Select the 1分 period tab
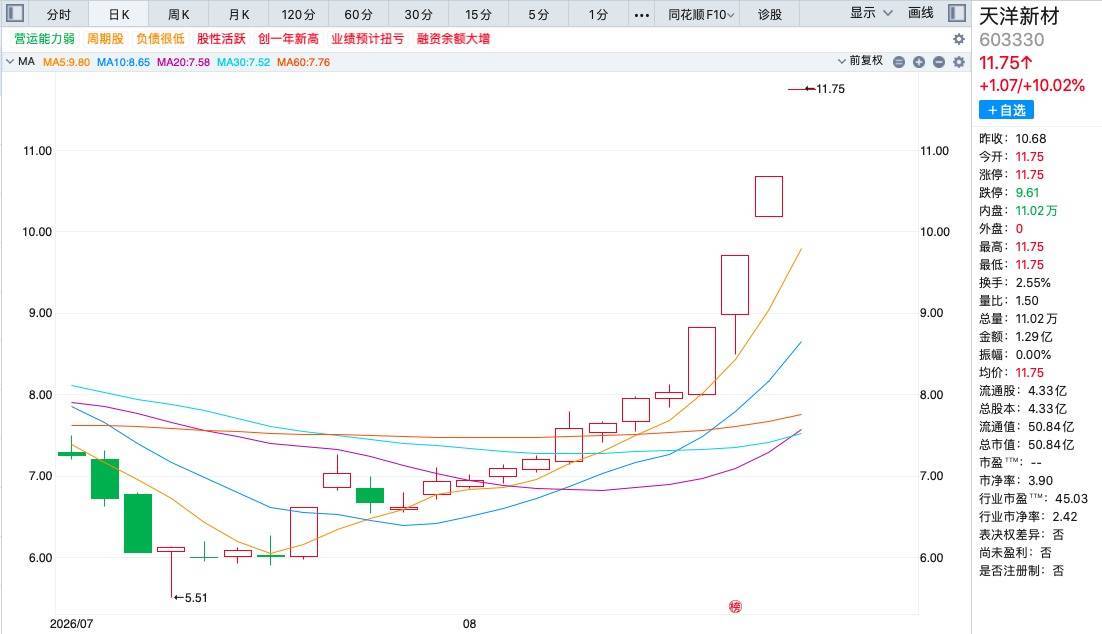 [598, 15]
